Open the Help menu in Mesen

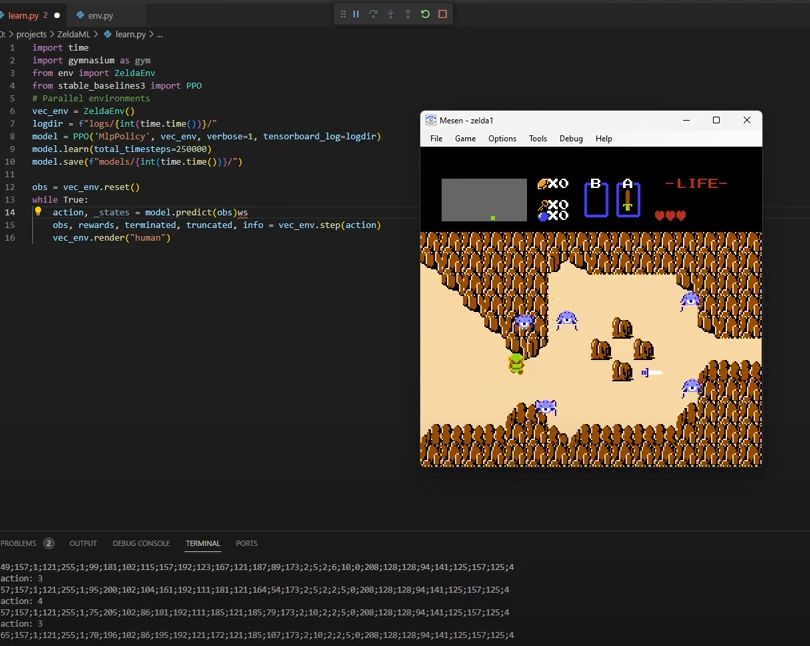pyautogui.click(x=603, y=138)
